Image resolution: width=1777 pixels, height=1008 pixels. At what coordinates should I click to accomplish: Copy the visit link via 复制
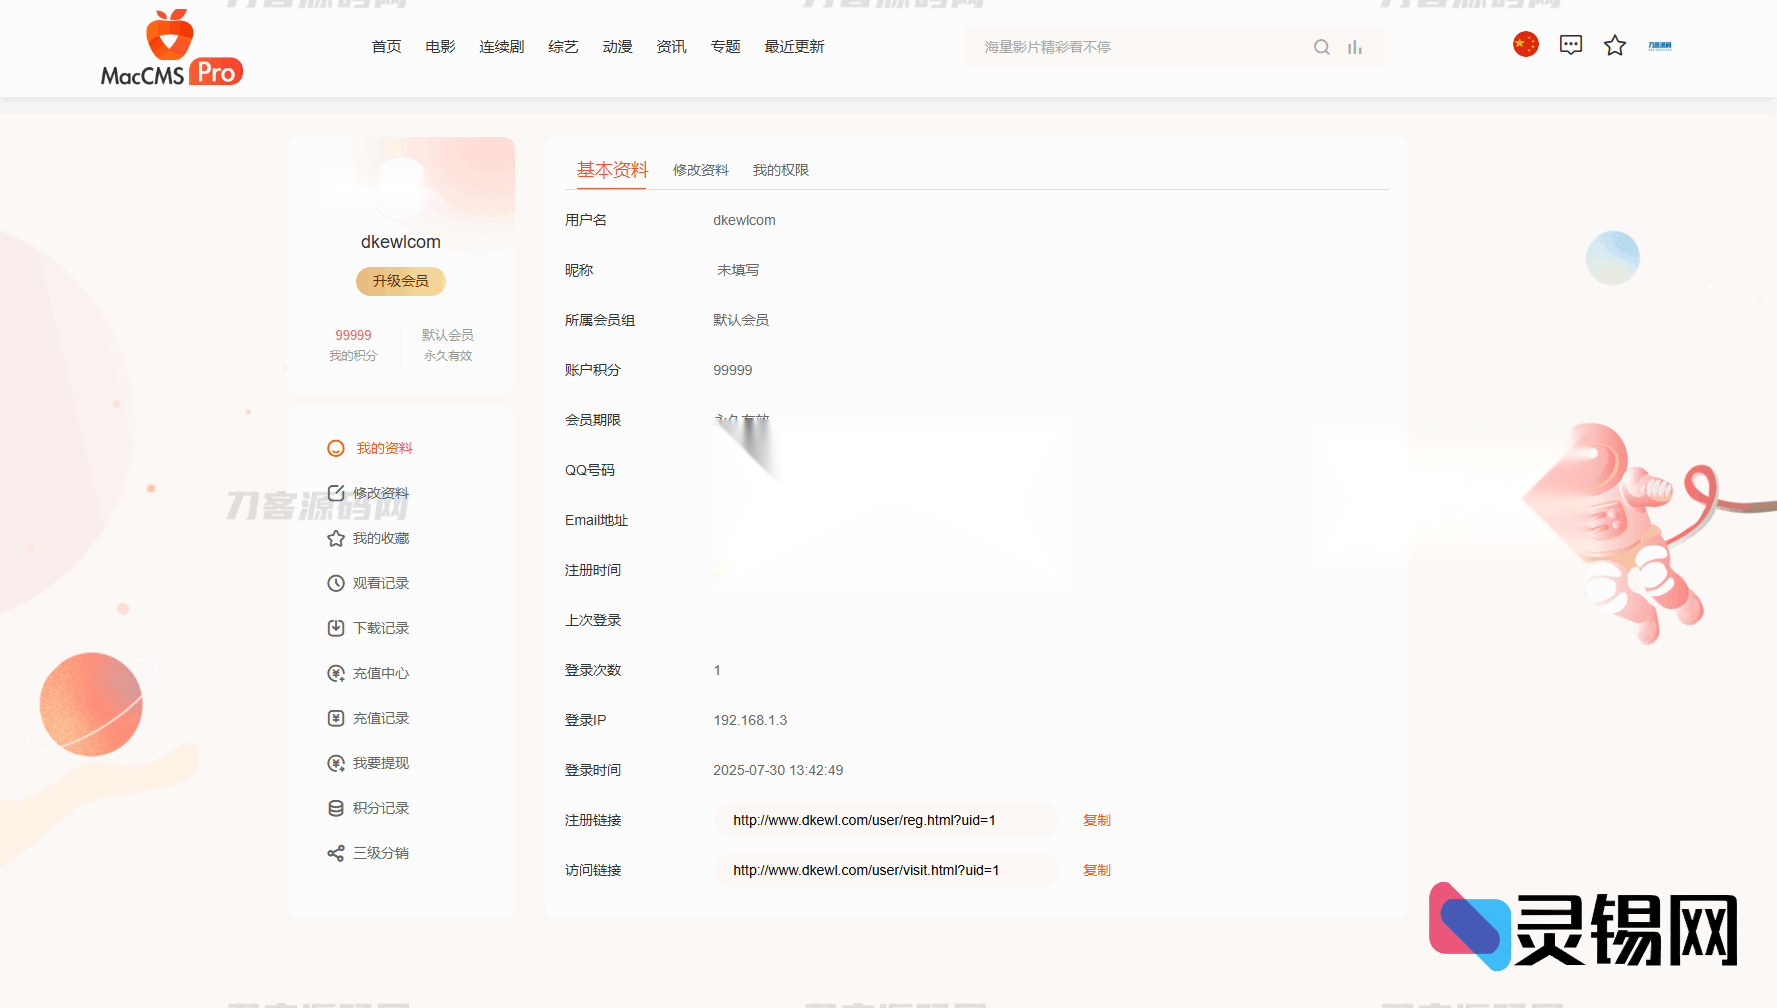tap(1096, 870)
